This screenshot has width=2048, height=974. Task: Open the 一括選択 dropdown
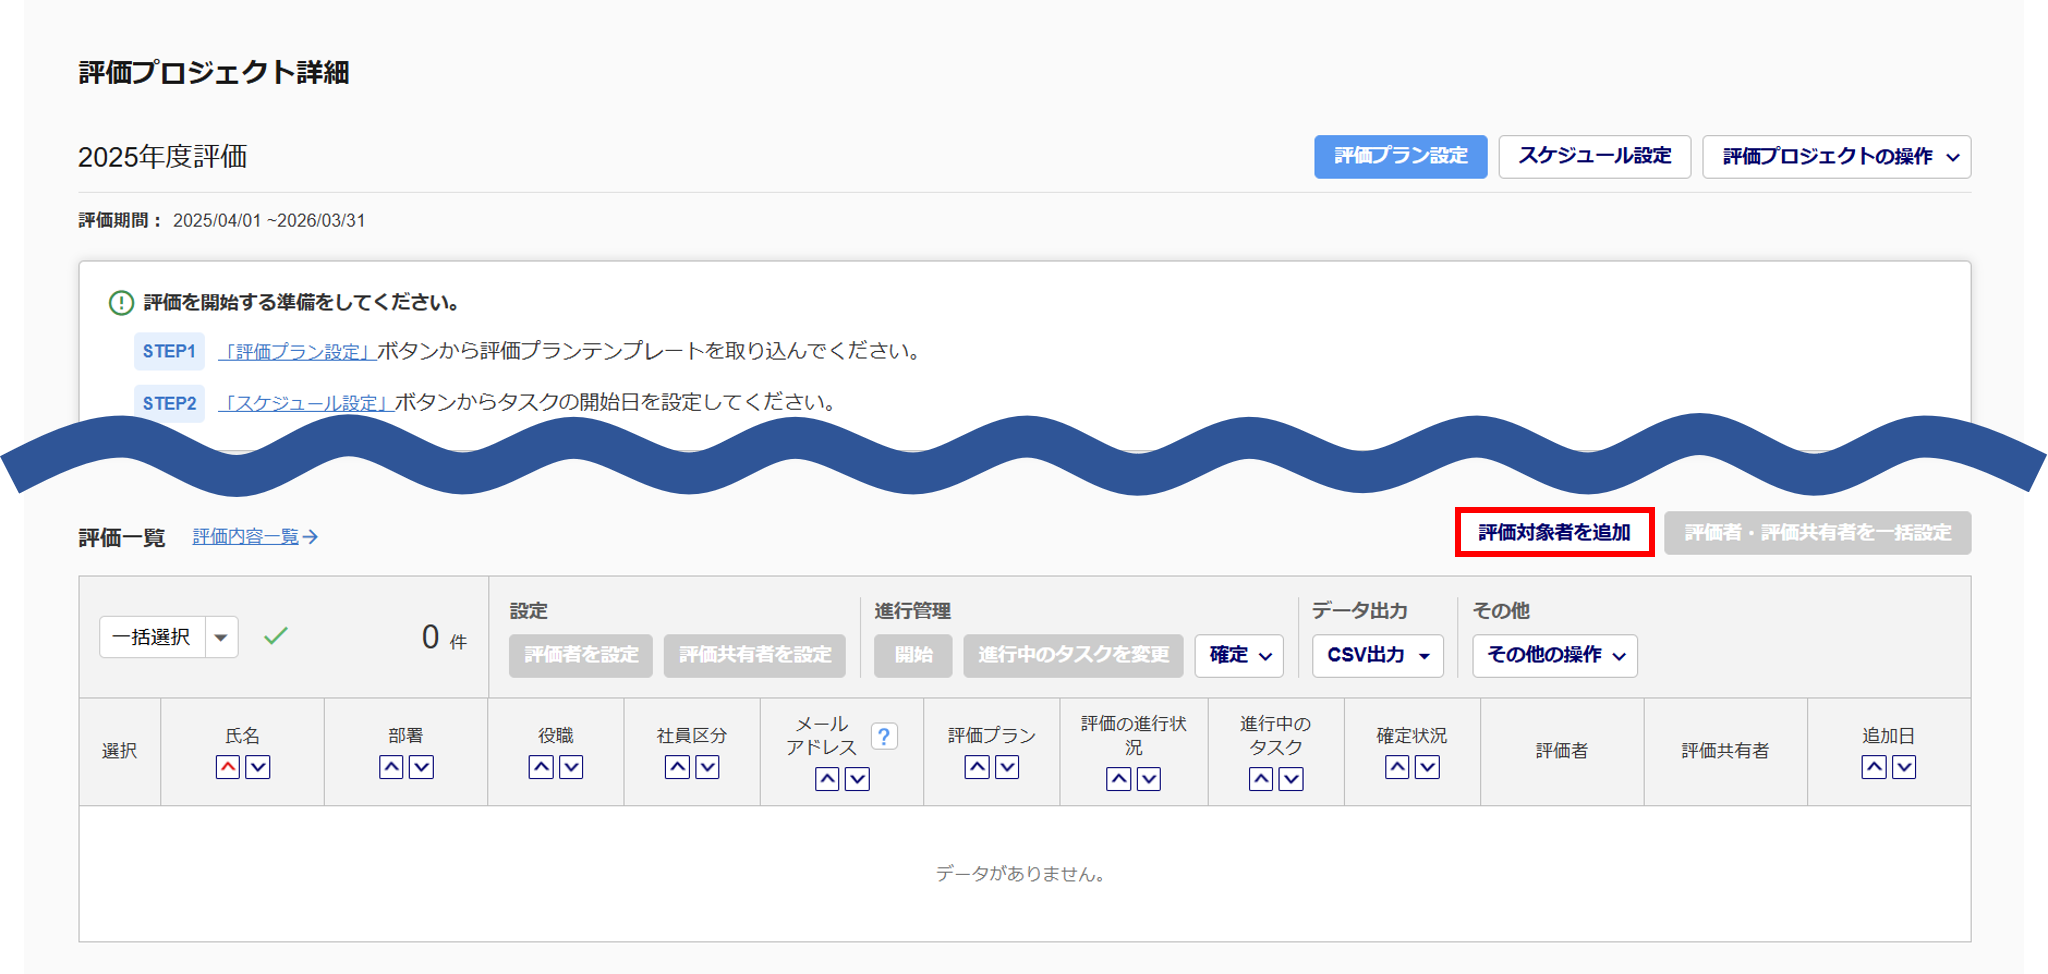point(221,637)
